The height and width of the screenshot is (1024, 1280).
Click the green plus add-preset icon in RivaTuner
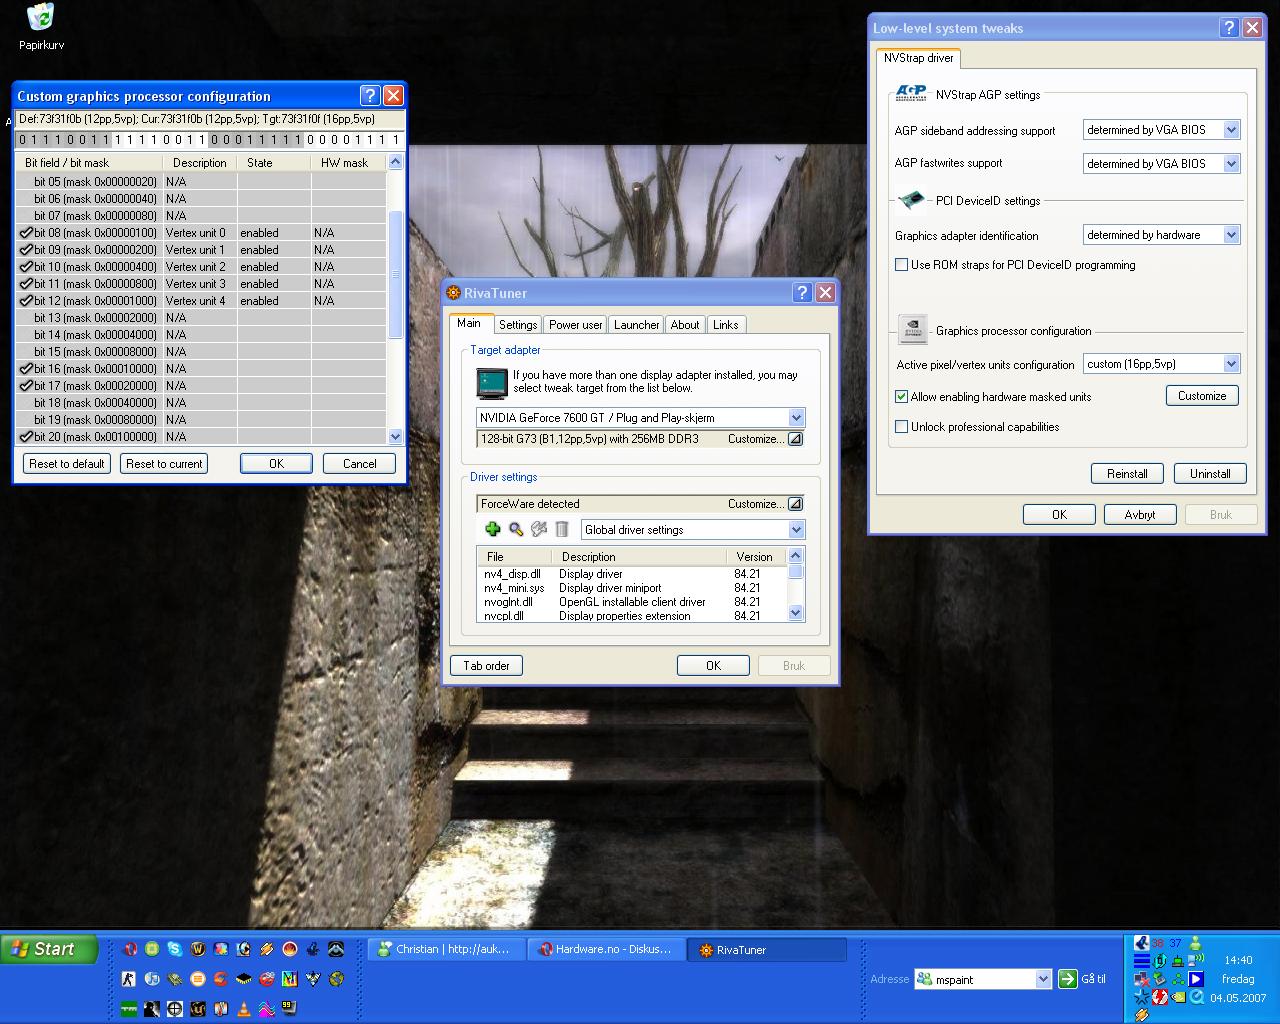click(492, 529)
